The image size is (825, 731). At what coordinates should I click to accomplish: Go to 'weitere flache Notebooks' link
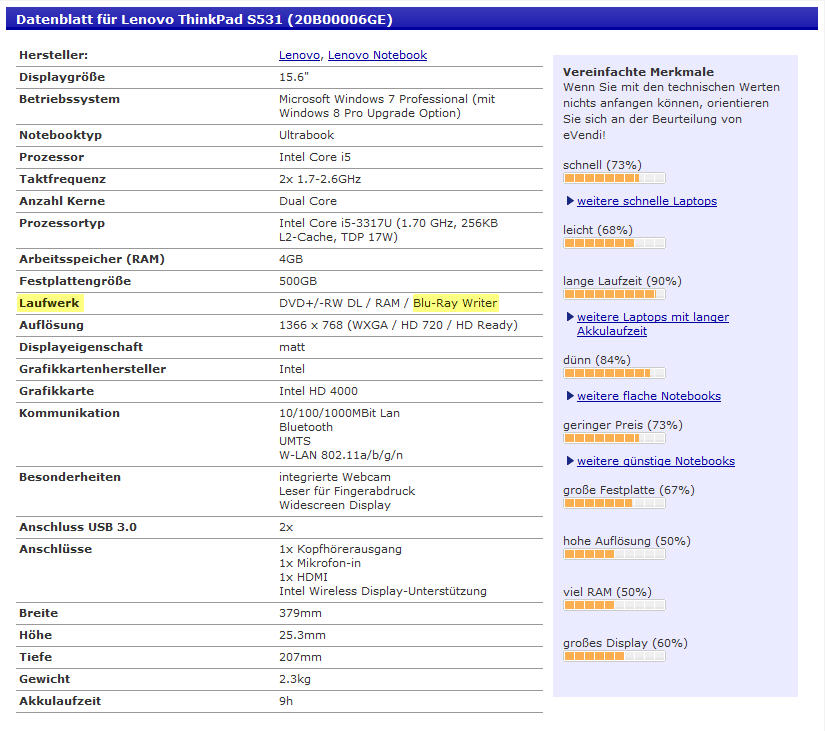pyautogui.click(x=648, y=396)
